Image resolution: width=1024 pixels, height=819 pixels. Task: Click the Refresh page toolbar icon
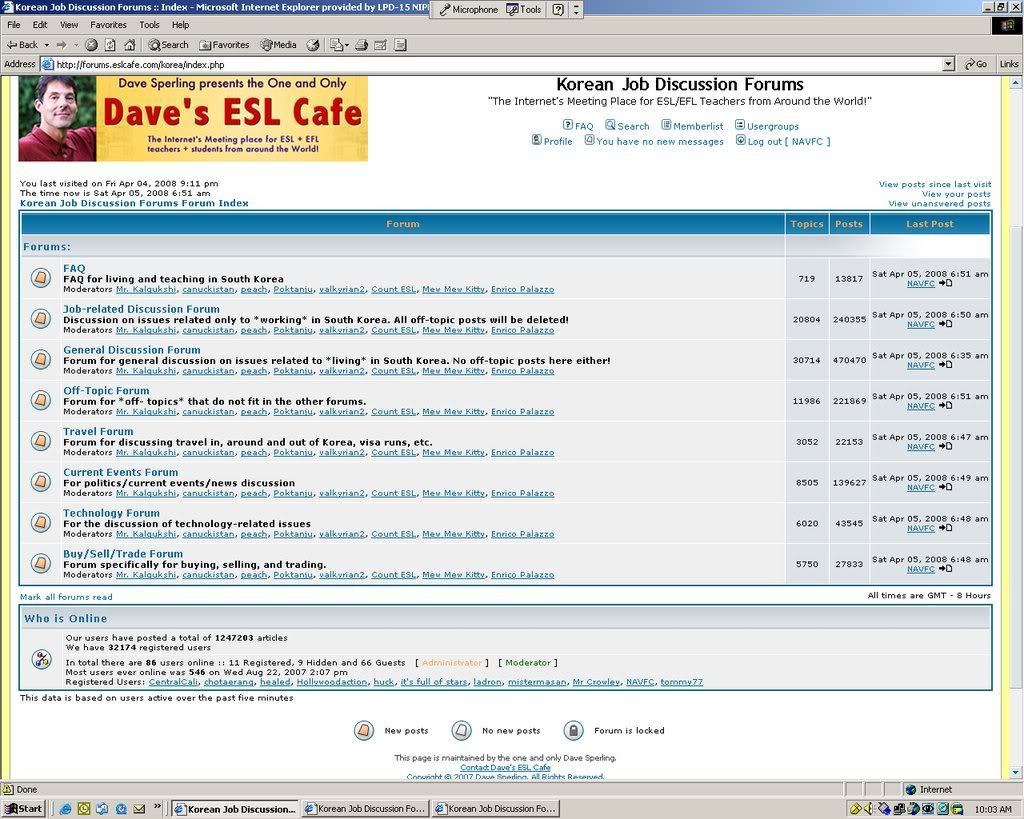tap(110, 45)
